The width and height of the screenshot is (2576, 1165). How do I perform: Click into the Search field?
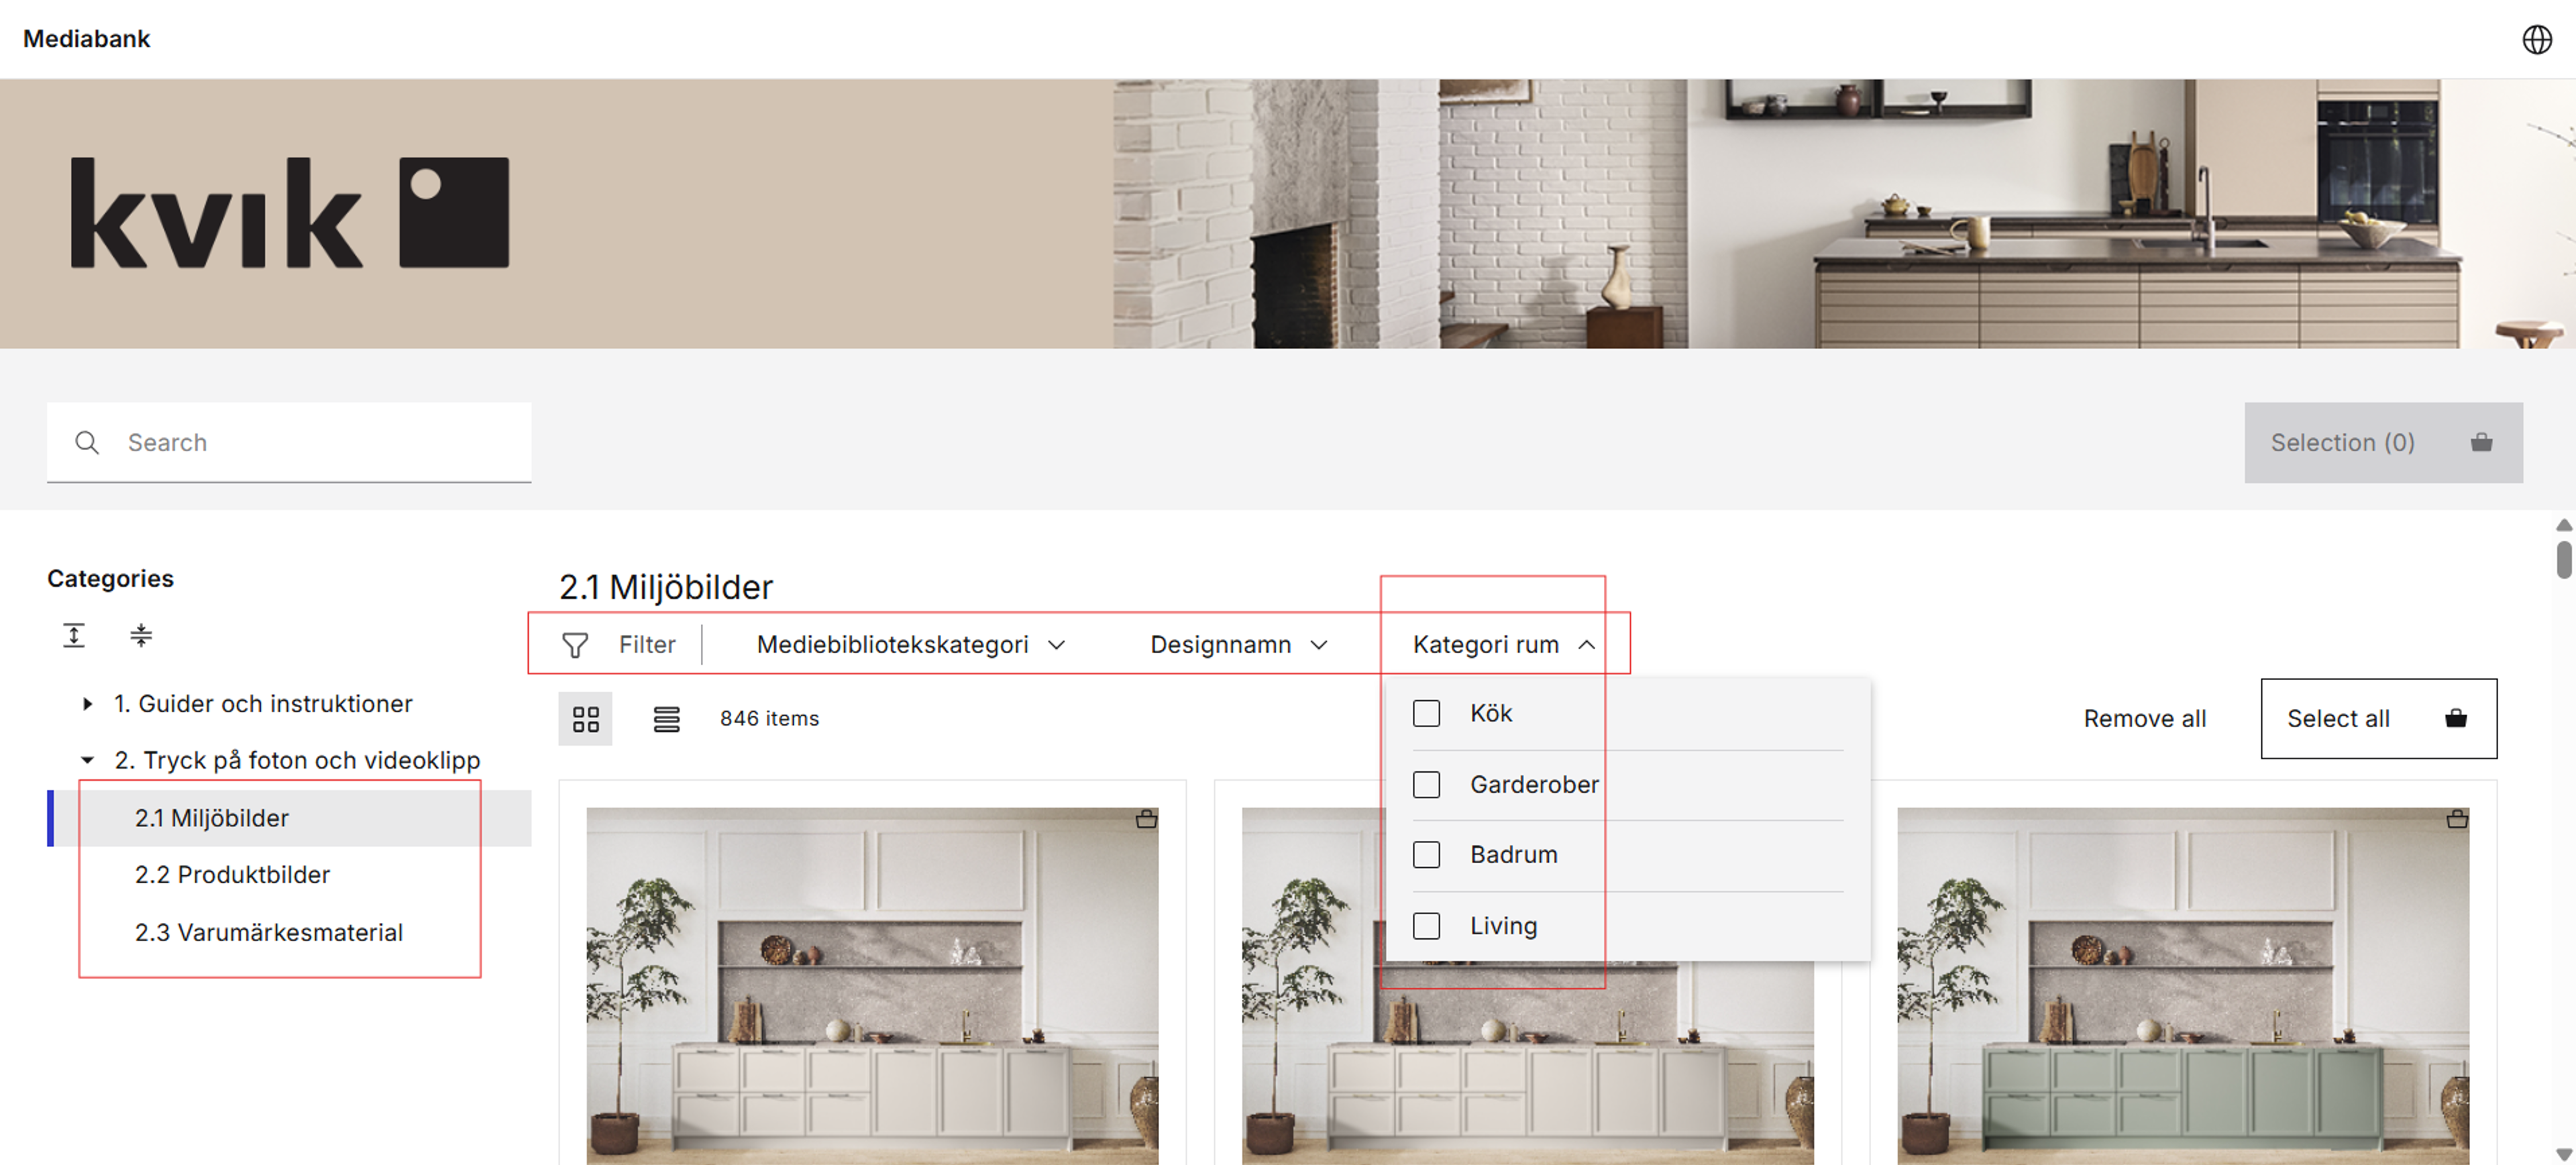320,442
